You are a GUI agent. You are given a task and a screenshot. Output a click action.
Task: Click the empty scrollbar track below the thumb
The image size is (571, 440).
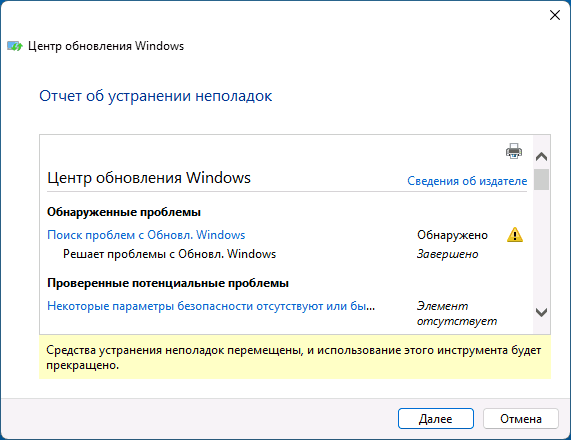(542, 247)
